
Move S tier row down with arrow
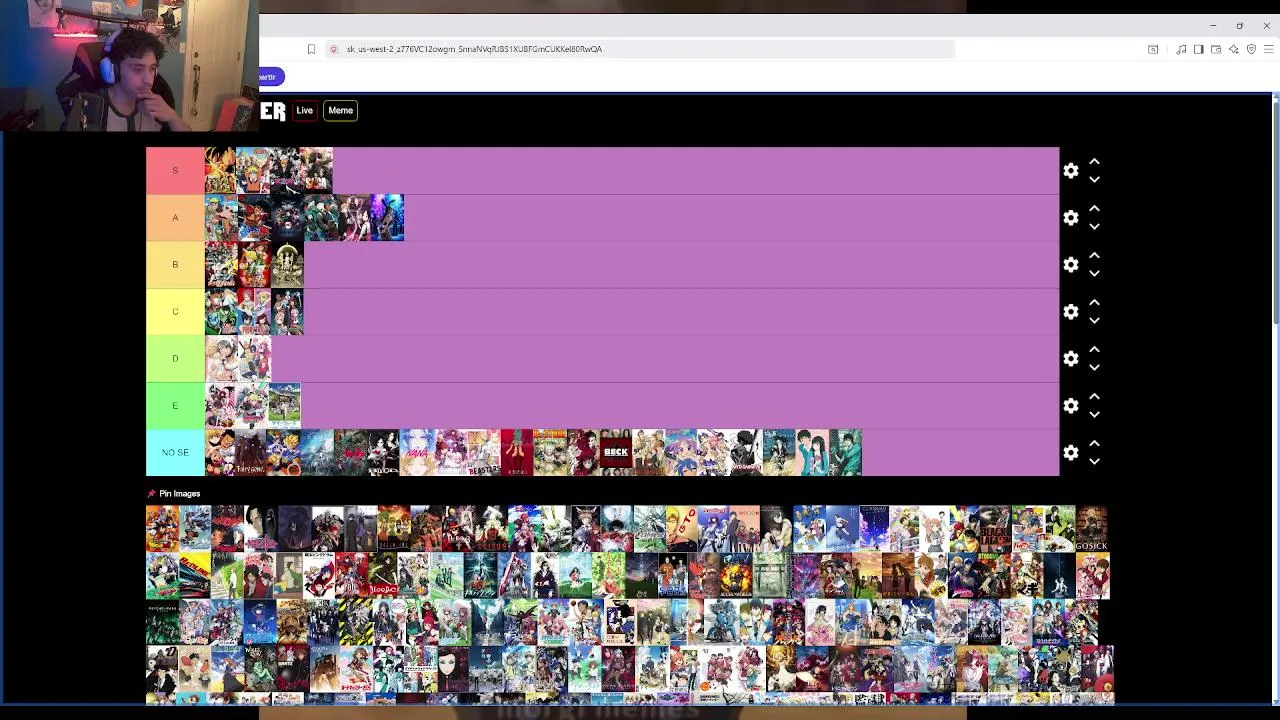coord(1094,180)
